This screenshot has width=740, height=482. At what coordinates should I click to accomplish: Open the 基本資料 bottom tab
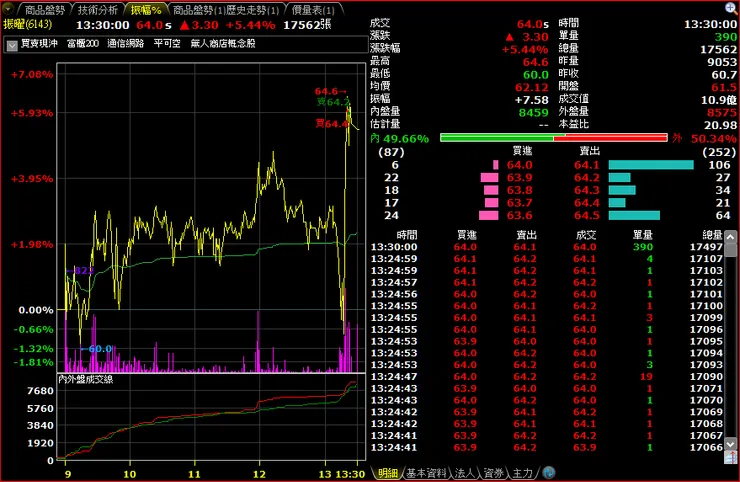tap(426, 473)
